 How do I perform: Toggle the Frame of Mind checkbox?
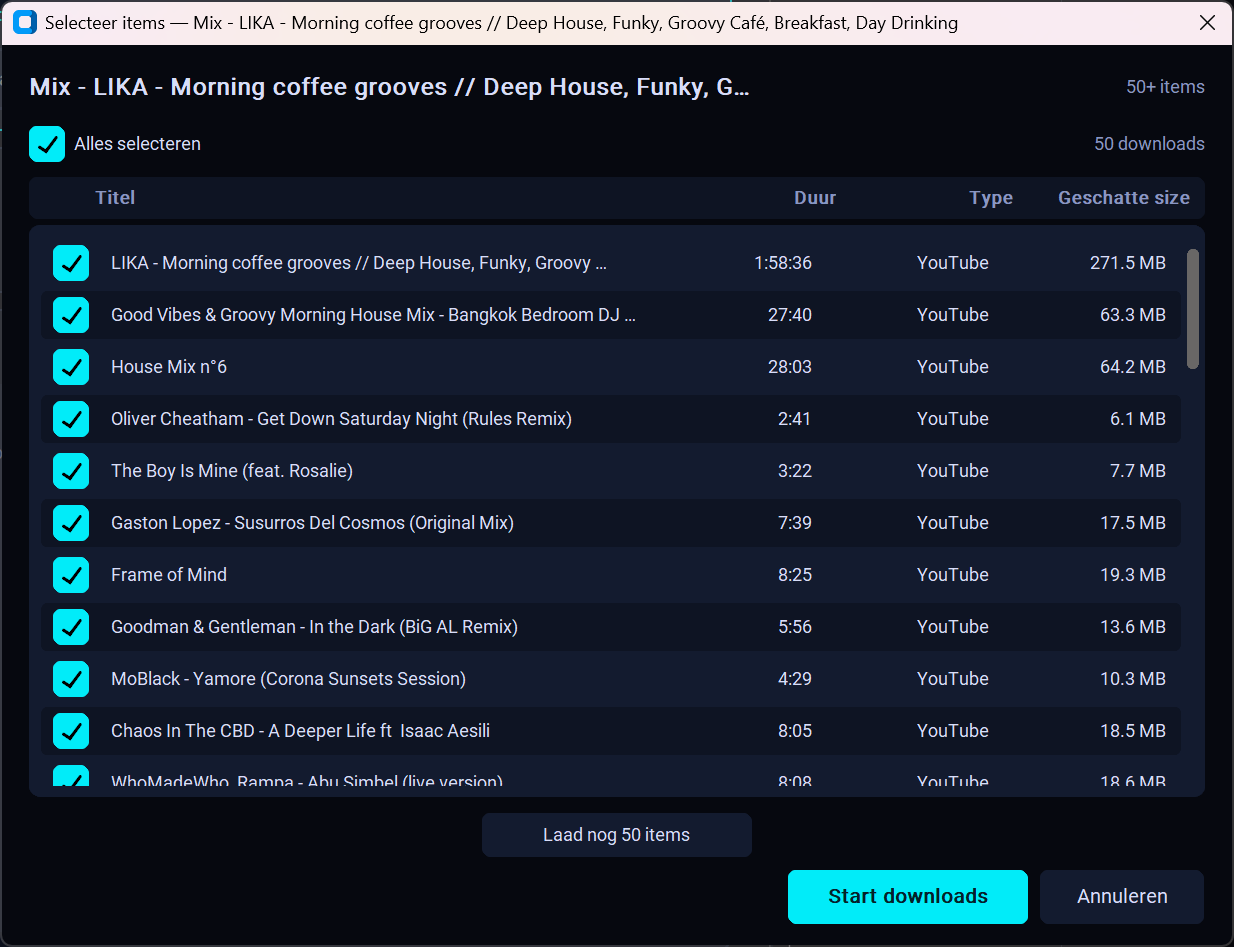(71, 575)
